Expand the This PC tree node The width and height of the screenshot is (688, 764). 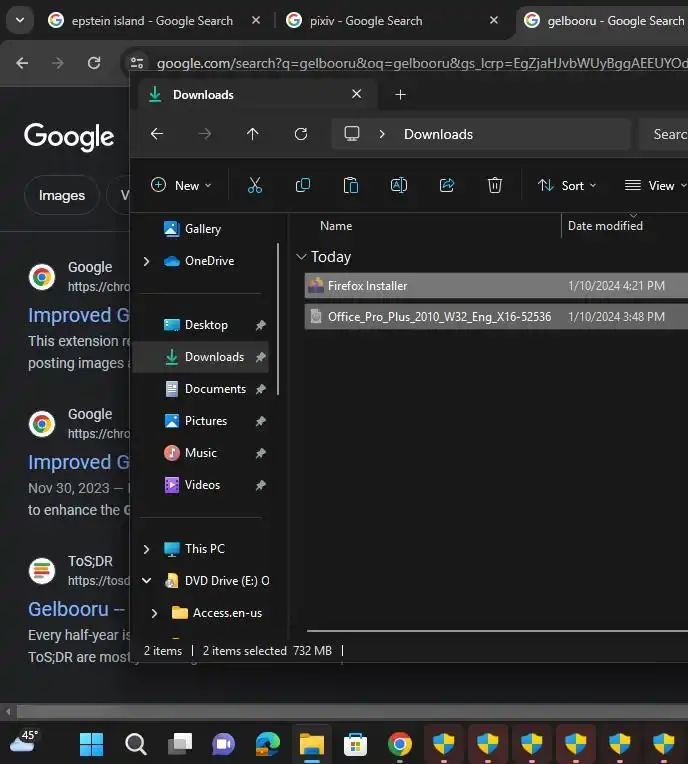click(x=146, y=549)
